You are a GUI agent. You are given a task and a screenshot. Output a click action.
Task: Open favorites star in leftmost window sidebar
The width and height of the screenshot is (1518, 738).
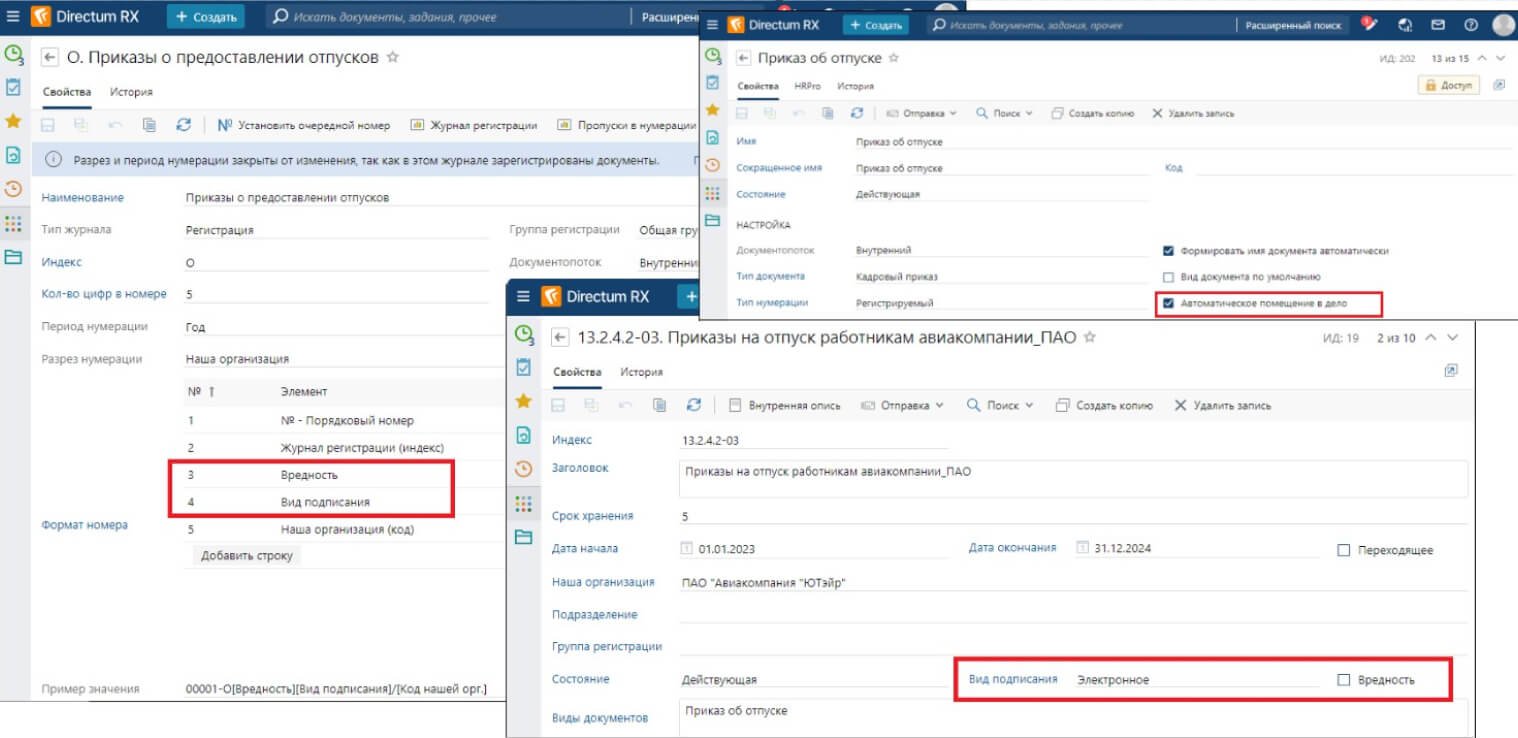coord(13,121)
